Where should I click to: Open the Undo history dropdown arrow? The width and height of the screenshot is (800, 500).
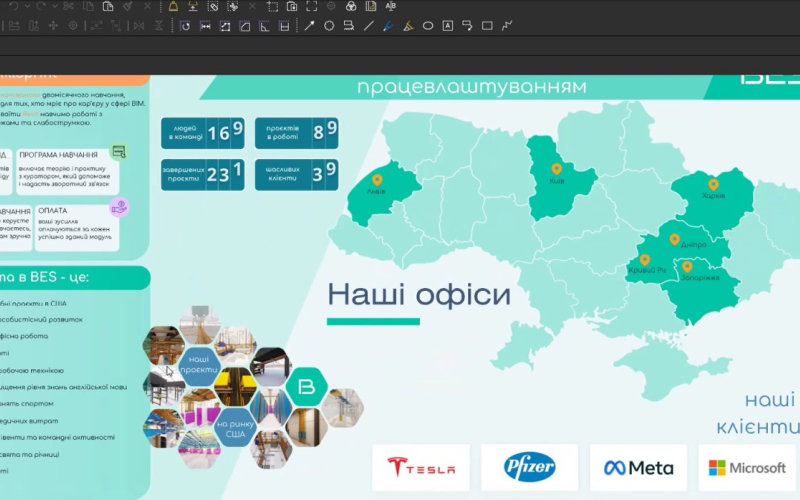27,6
